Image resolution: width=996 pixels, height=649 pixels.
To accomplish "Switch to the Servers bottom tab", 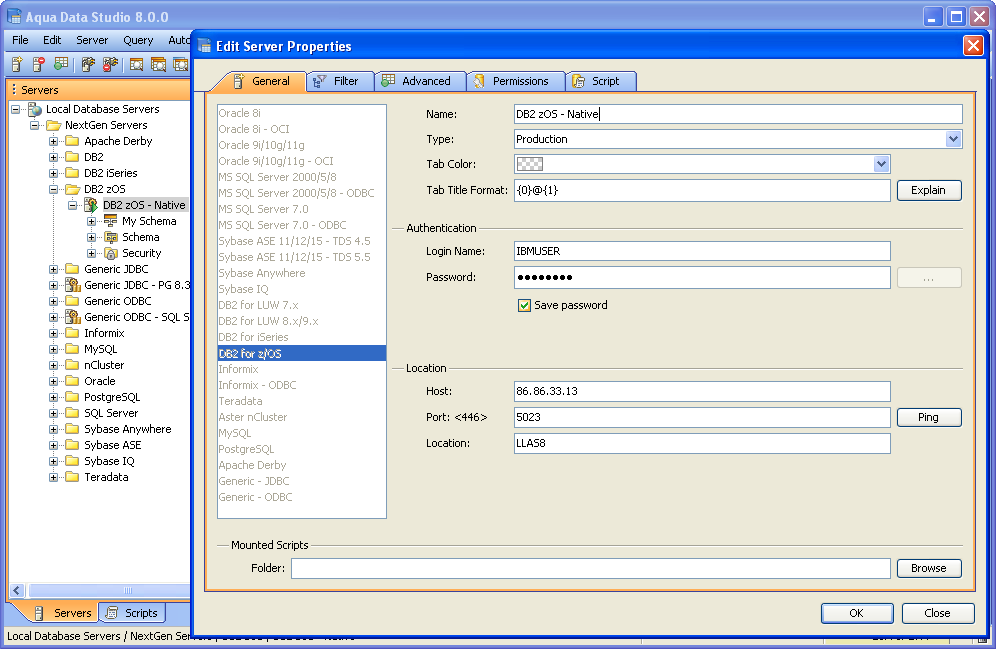I will [x=63, y=613].
